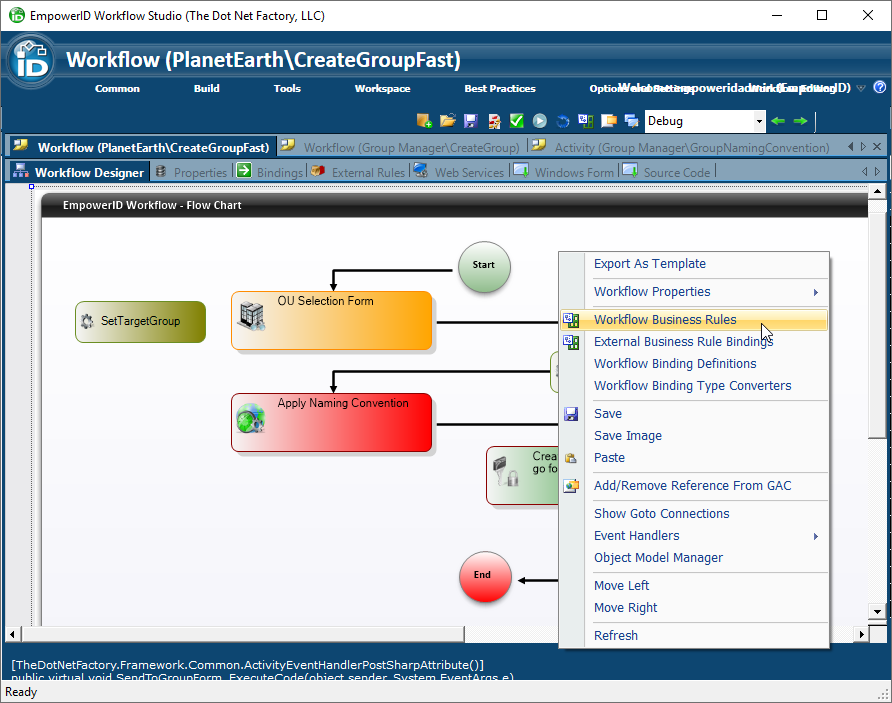Select Workflow Business Rules menu entry
892x703 pixels.
(665, 320)
